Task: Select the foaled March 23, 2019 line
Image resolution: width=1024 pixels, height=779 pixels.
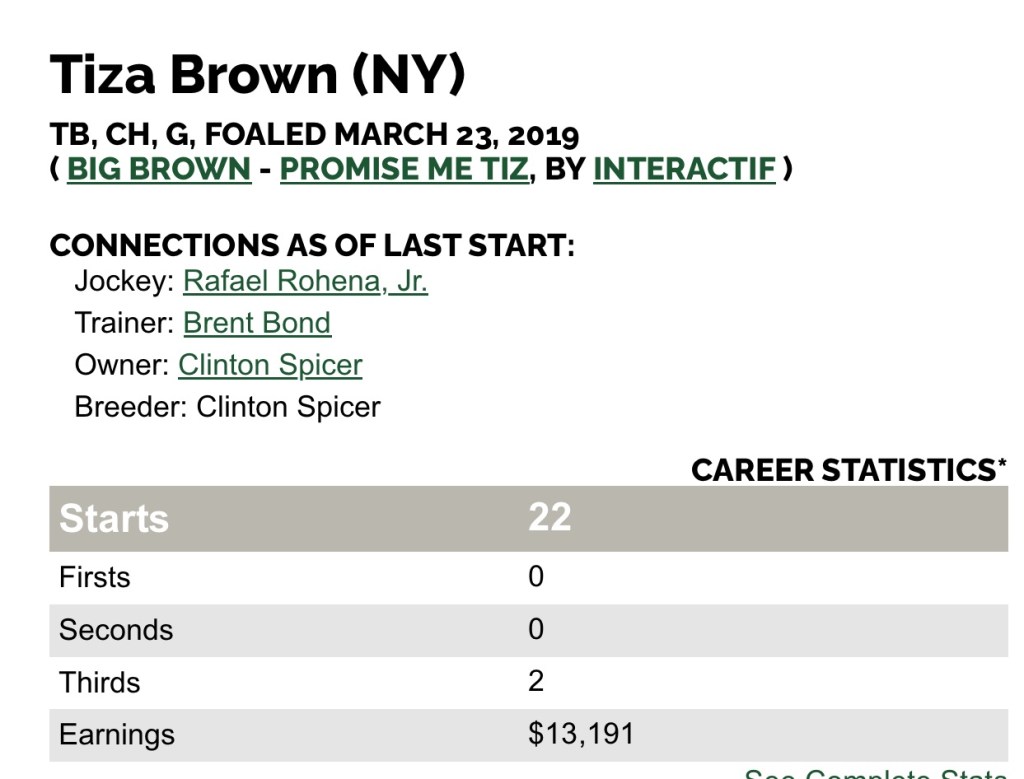Action: (x=314, y=134)
